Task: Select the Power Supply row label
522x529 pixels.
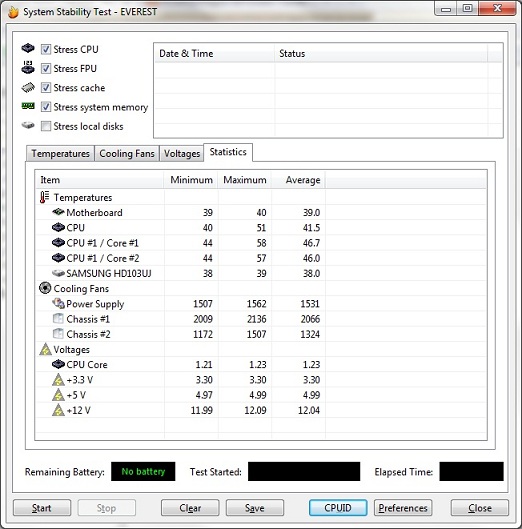Action: [x=95, y=304]
